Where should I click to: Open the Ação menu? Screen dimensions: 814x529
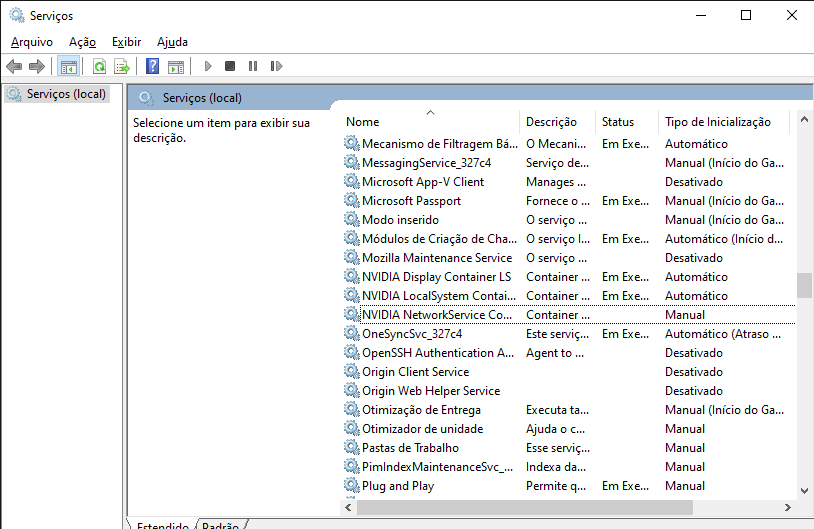83,42
